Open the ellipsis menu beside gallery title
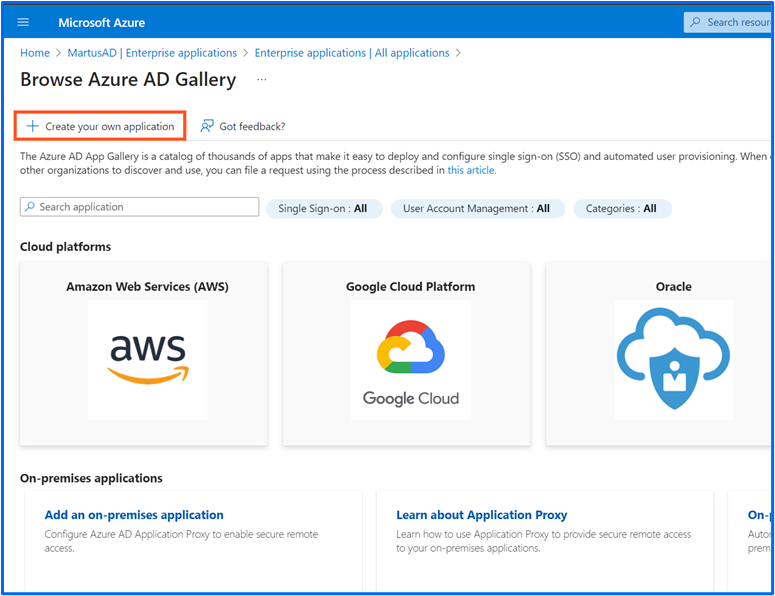The height and width of the screenshot is (596, 775). click(261, 80)
